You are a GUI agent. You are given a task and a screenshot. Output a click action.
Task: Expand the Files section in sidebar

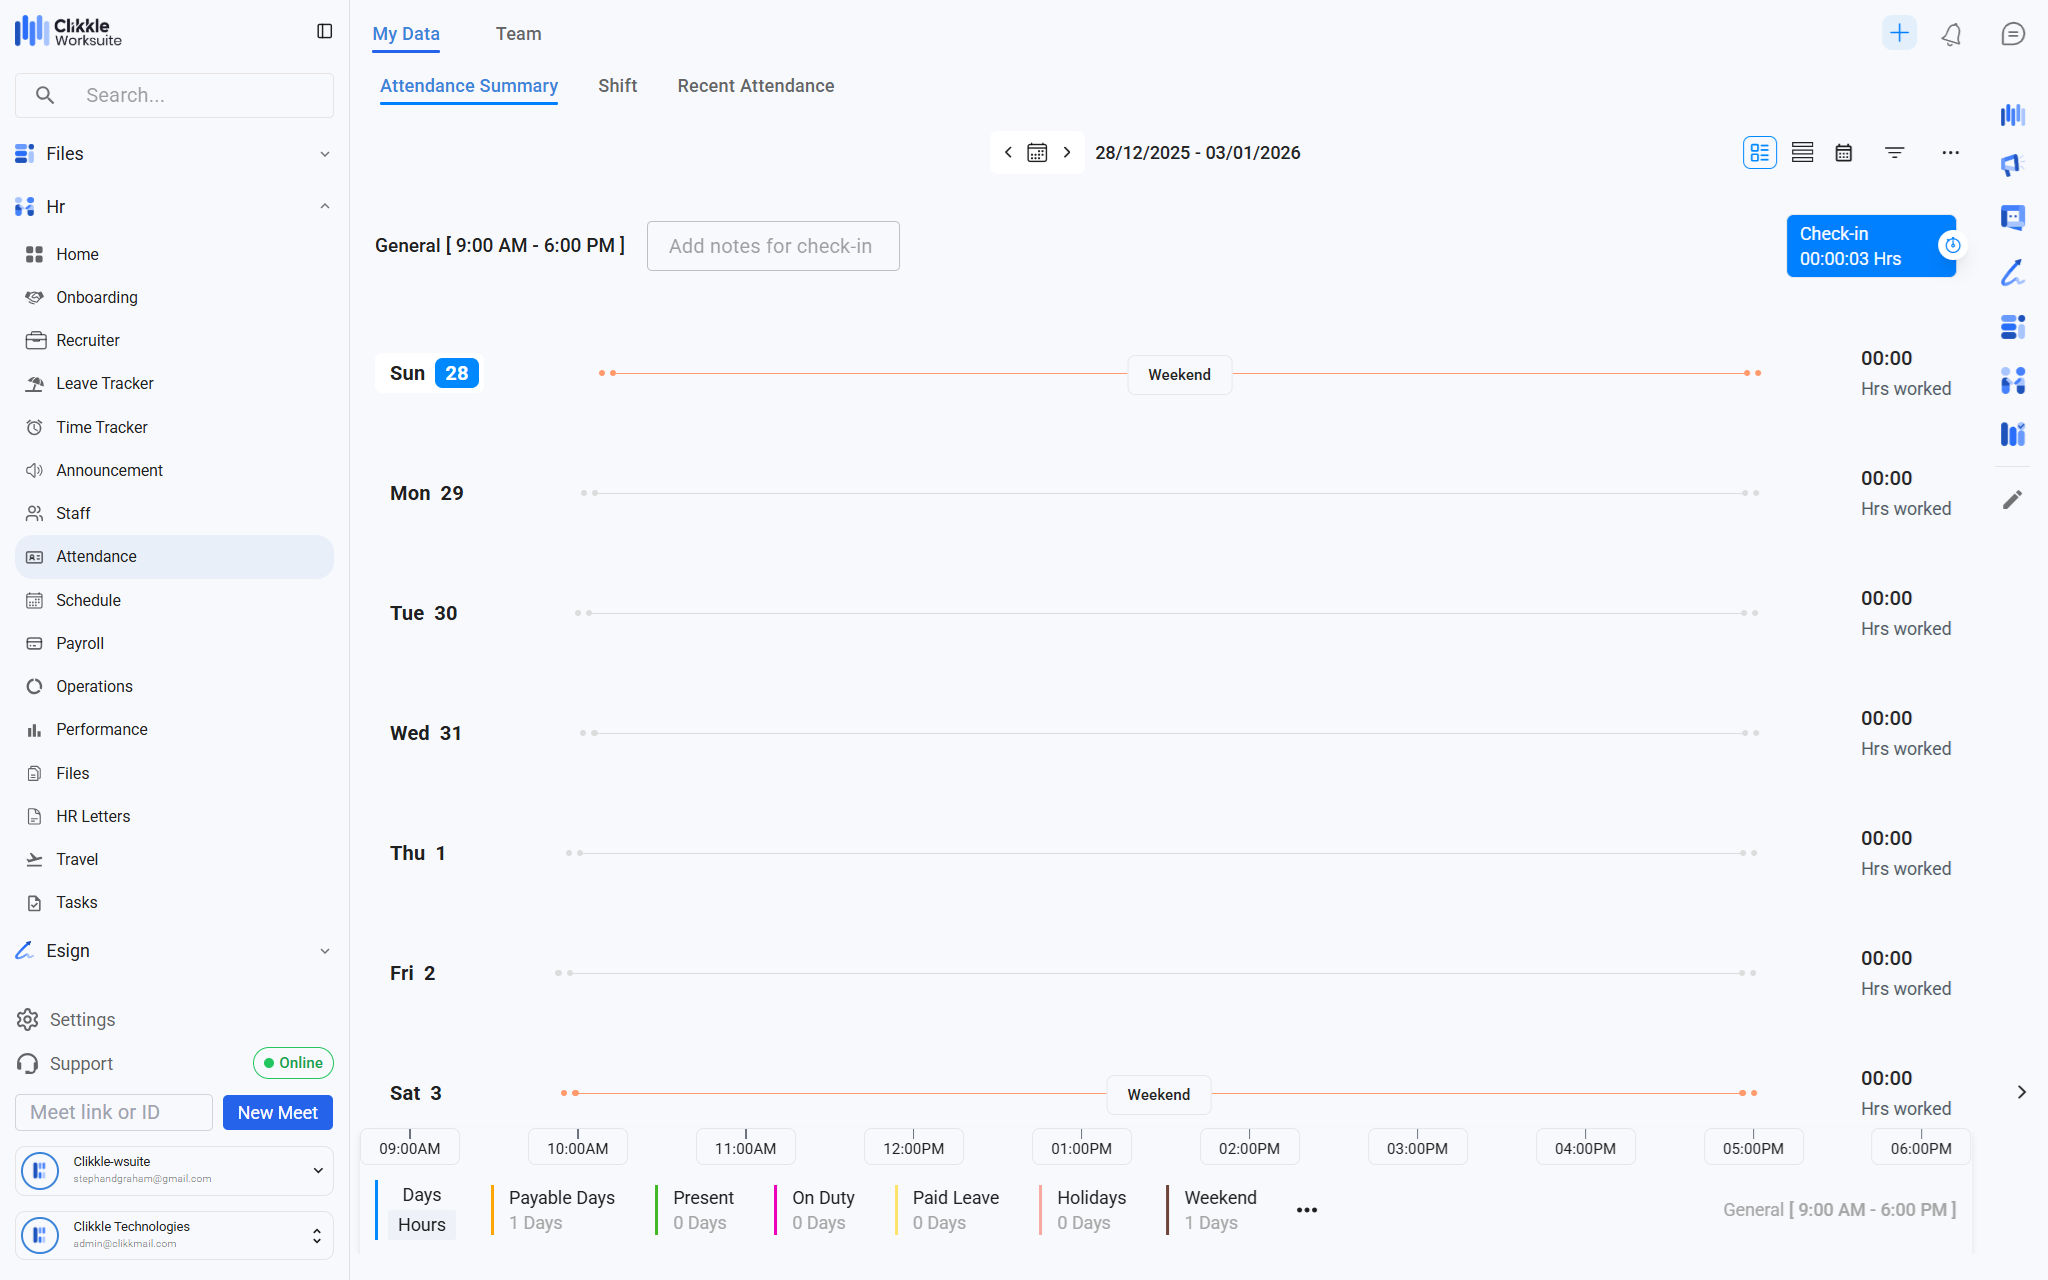tap(324, 154)
